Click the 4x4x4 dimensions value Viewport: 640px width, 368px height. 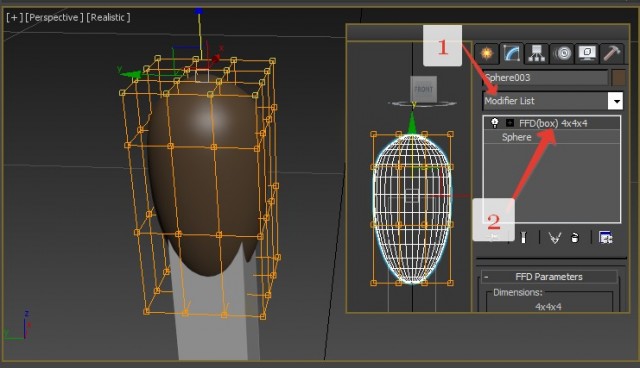[548, 306]
